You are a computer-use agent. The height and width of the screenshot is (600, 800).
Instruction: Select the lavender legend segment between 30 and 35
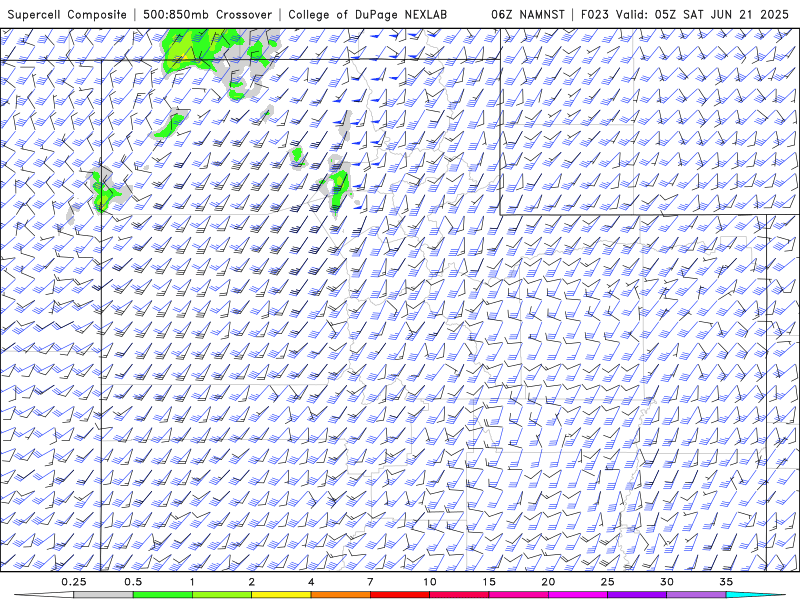point(696,595)
